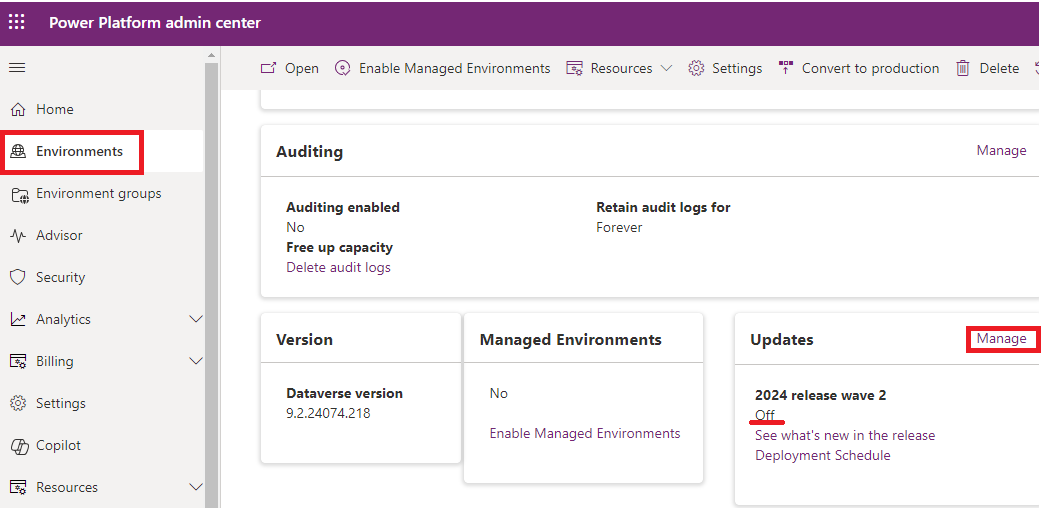1046x508 pixels.
Task: Click the Analytics chart icon
Action: [18, 319]
